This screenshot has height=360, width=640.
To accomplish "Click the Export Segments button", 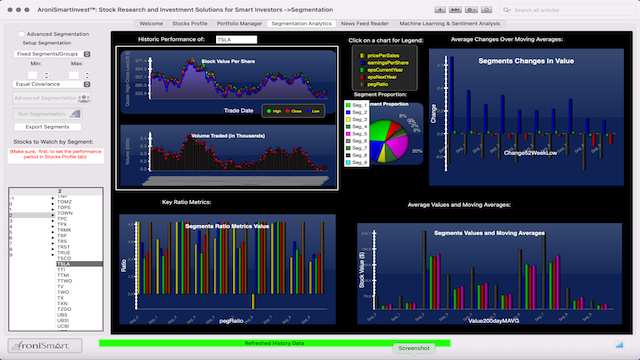I will 47,127.
